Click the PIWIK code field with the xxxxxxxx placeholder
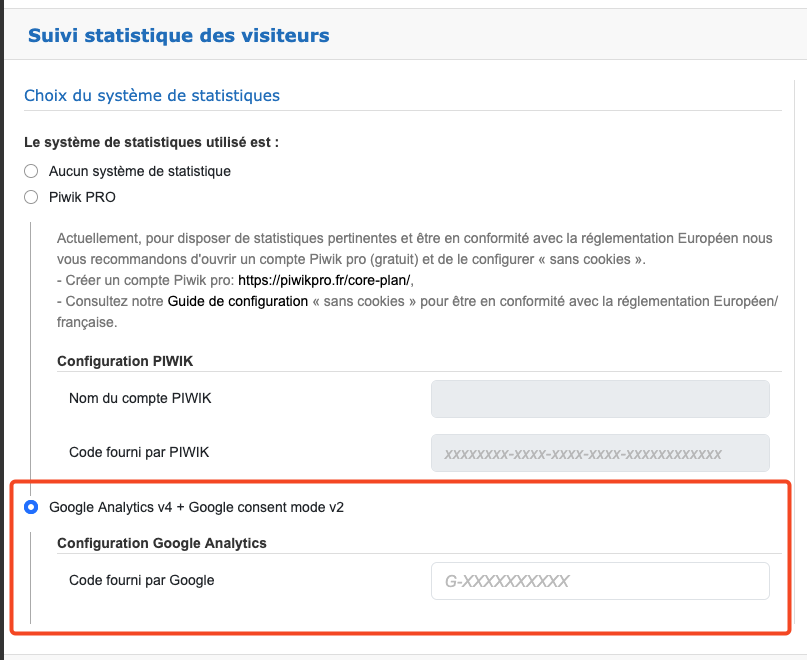The width and height of the screenshot is (807, 660). click(x=599, y=453)
